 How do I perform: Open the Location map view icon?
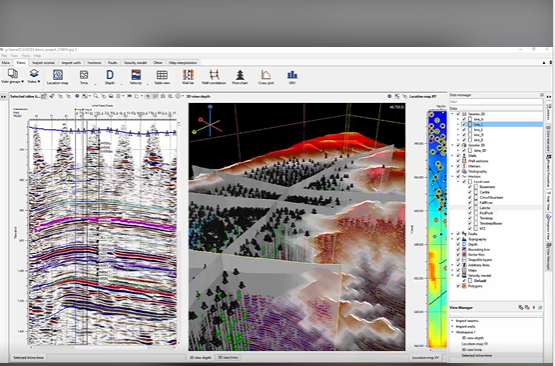58,76
